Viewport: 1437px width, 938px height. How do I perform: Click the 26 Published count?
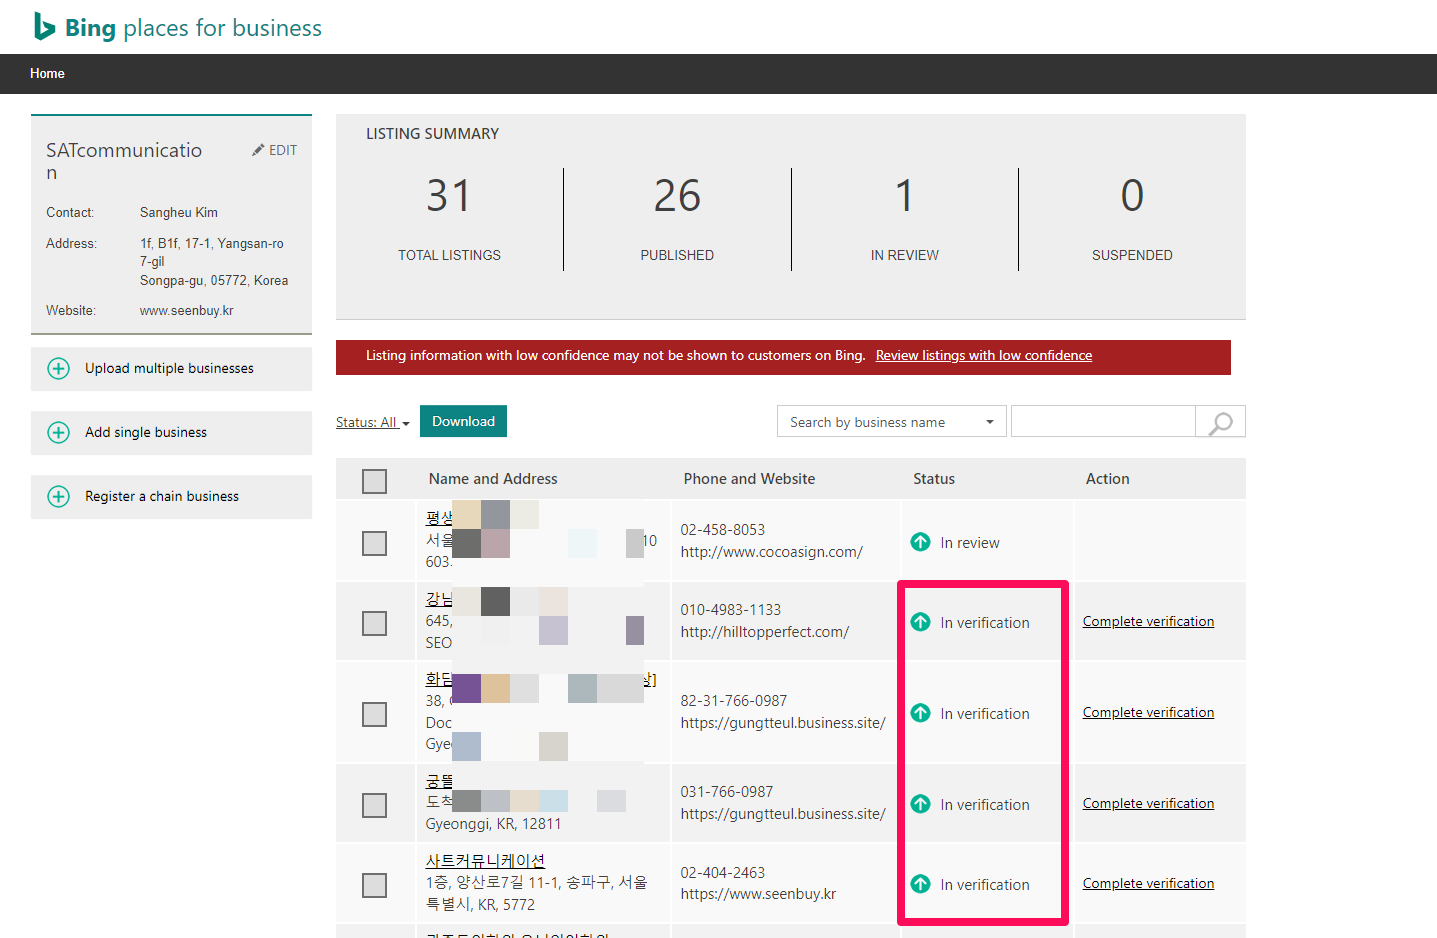(x=677, y=196)
